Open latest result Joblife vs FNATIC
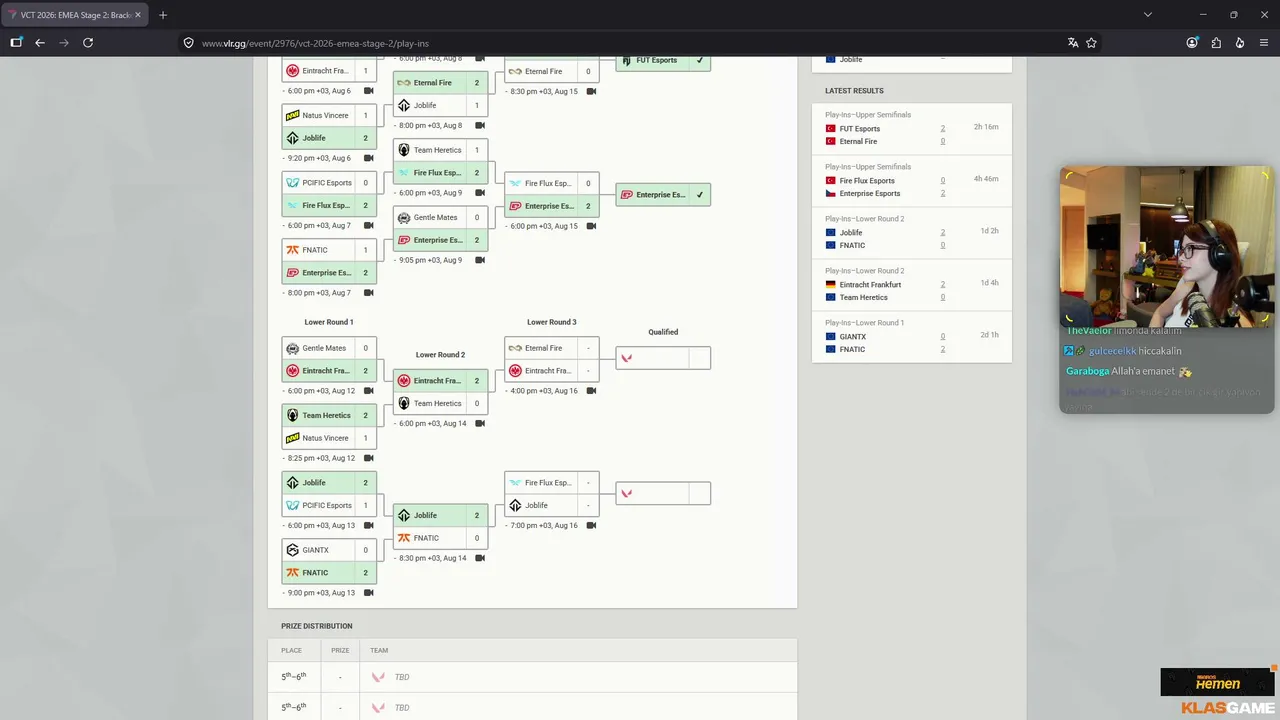This screenshot has height=720, width=1280. point(912,233)
